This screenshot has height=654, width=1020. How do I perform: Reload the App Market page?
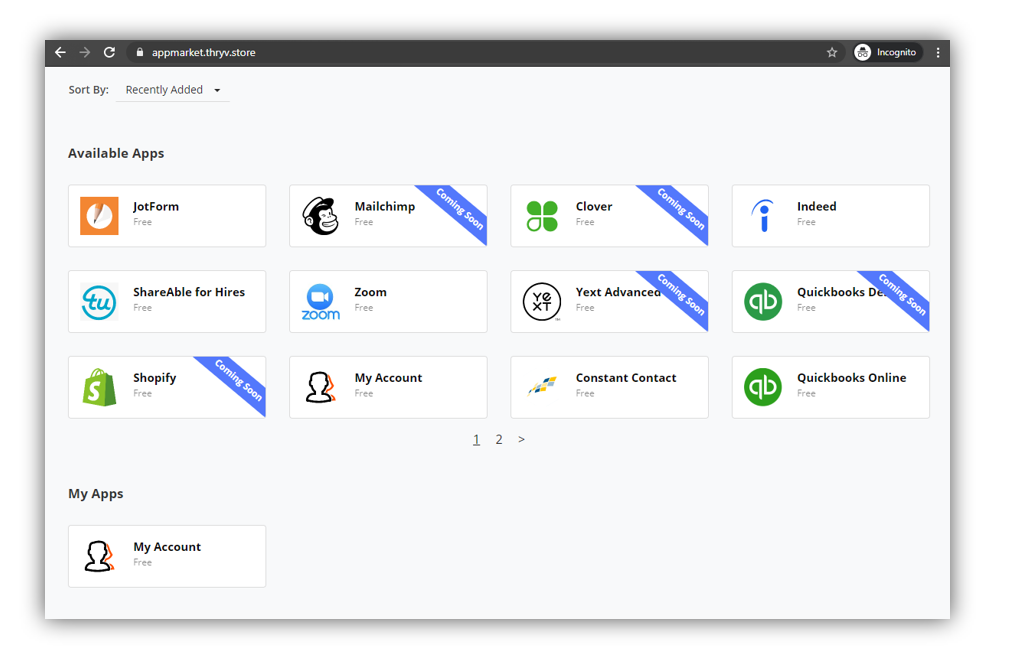tap(109, 52)
